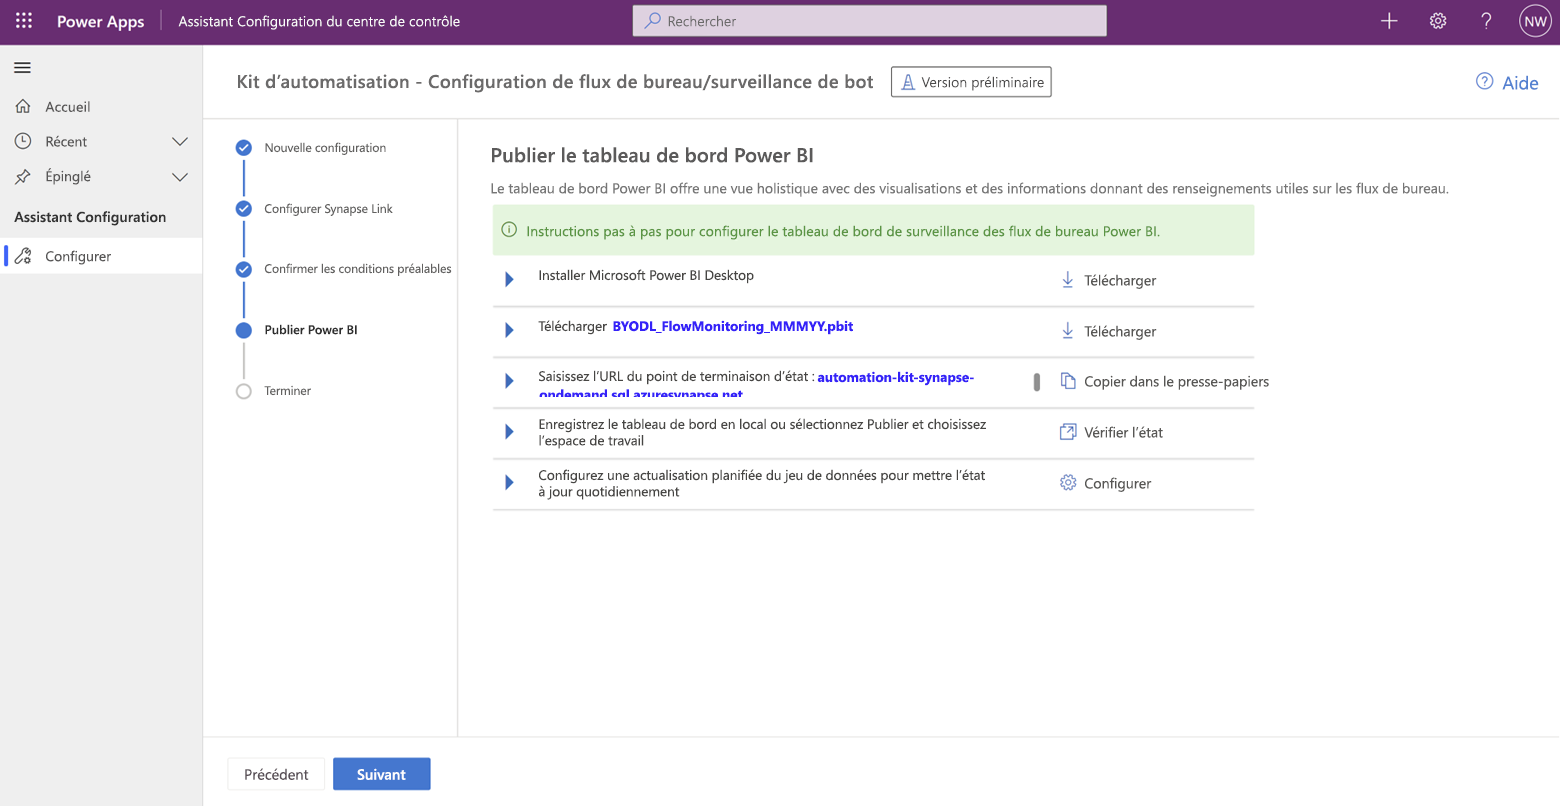Go to the Terminer step label
The width and height of the screenshot is (1560, 806).
288,391
